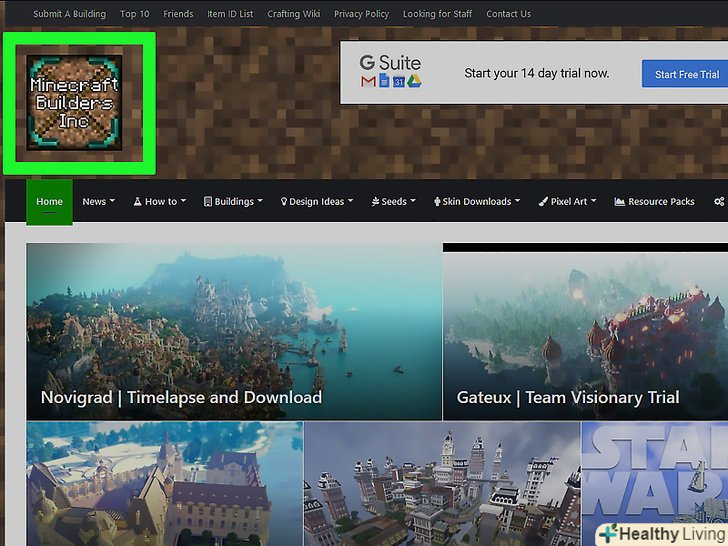Select the Home tab
The width and height of the screenshot is (728, 546).
[x=49, y=202]
